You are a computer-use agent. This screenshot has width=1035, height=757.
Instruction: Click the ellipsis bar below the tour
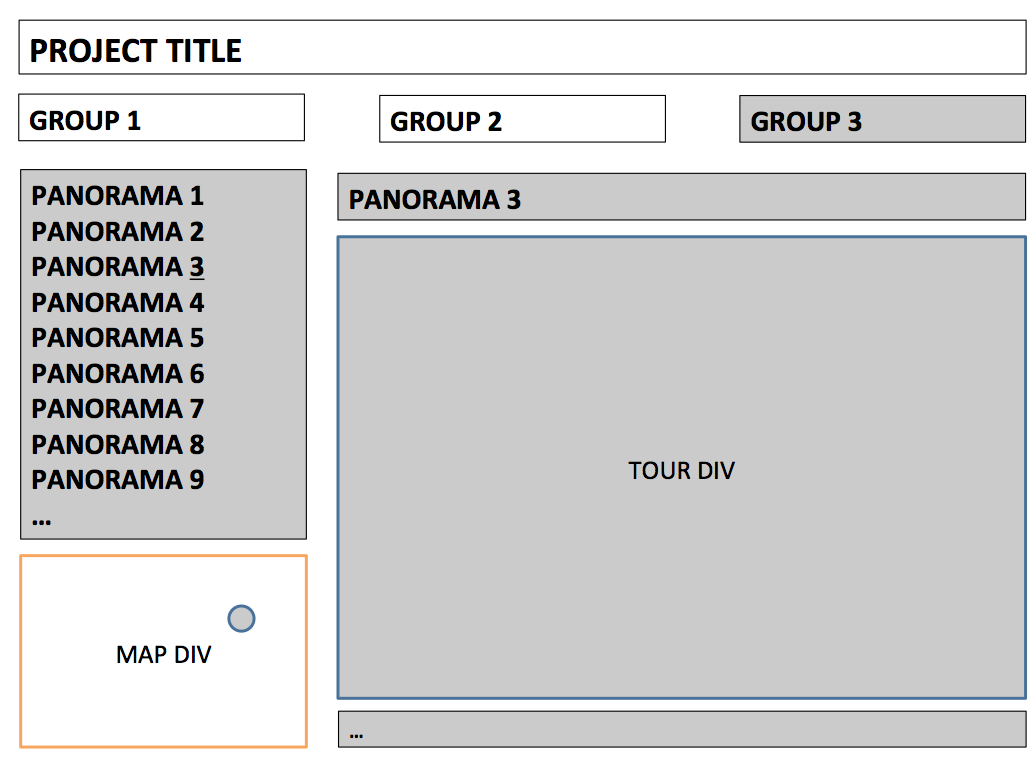pos(681,729)
